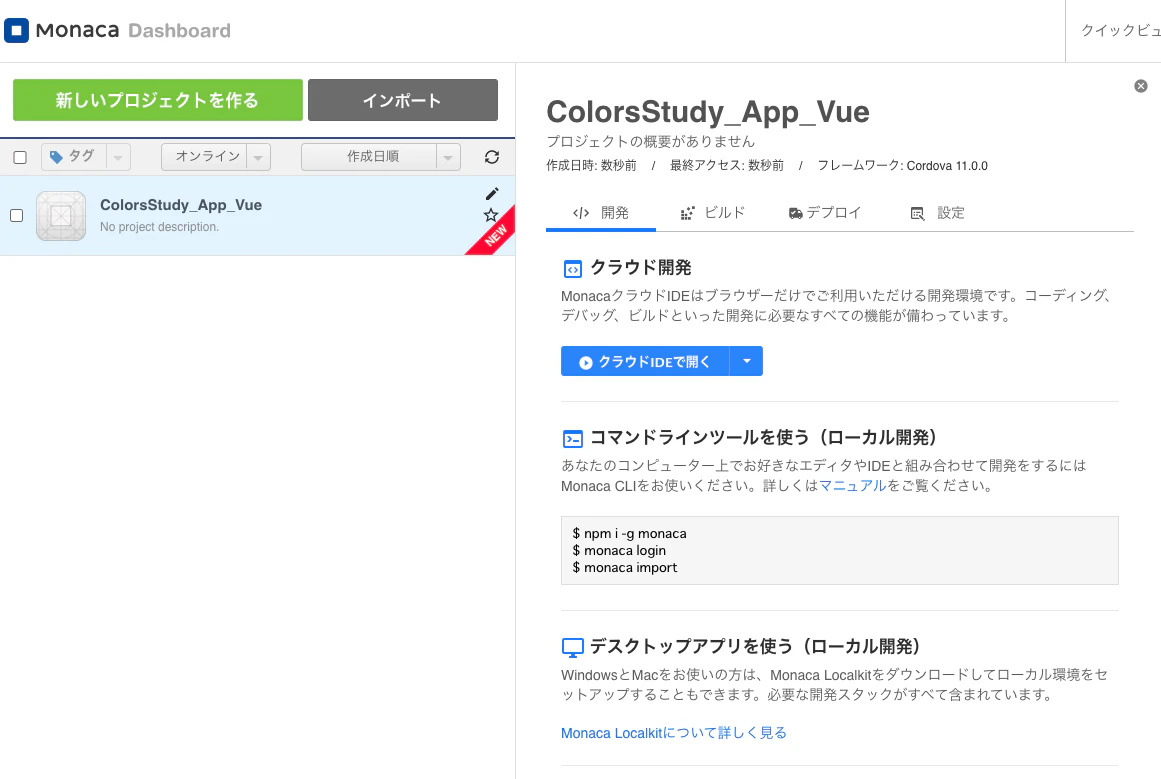
Task: Click the インポート button
Action: [403, 100]
